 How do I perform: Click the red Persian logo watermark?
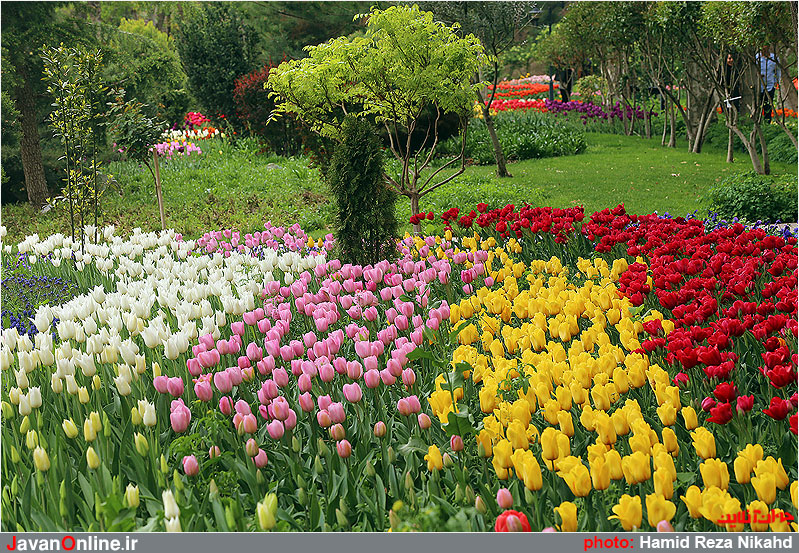756,518
